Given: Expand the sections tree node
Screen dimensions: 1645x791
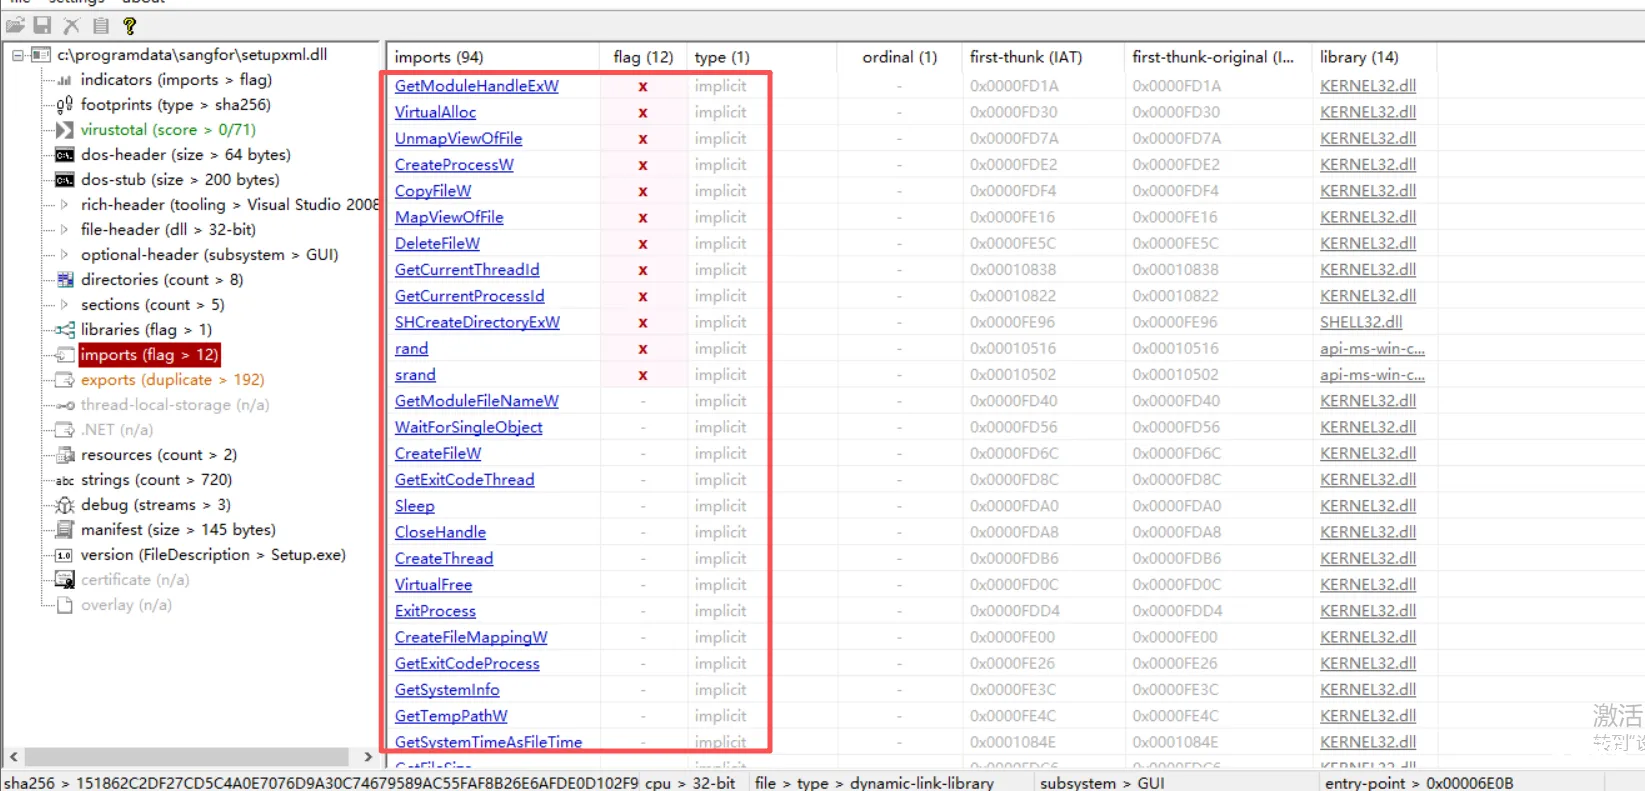Looking at the screenshot, I should point(64,305).
